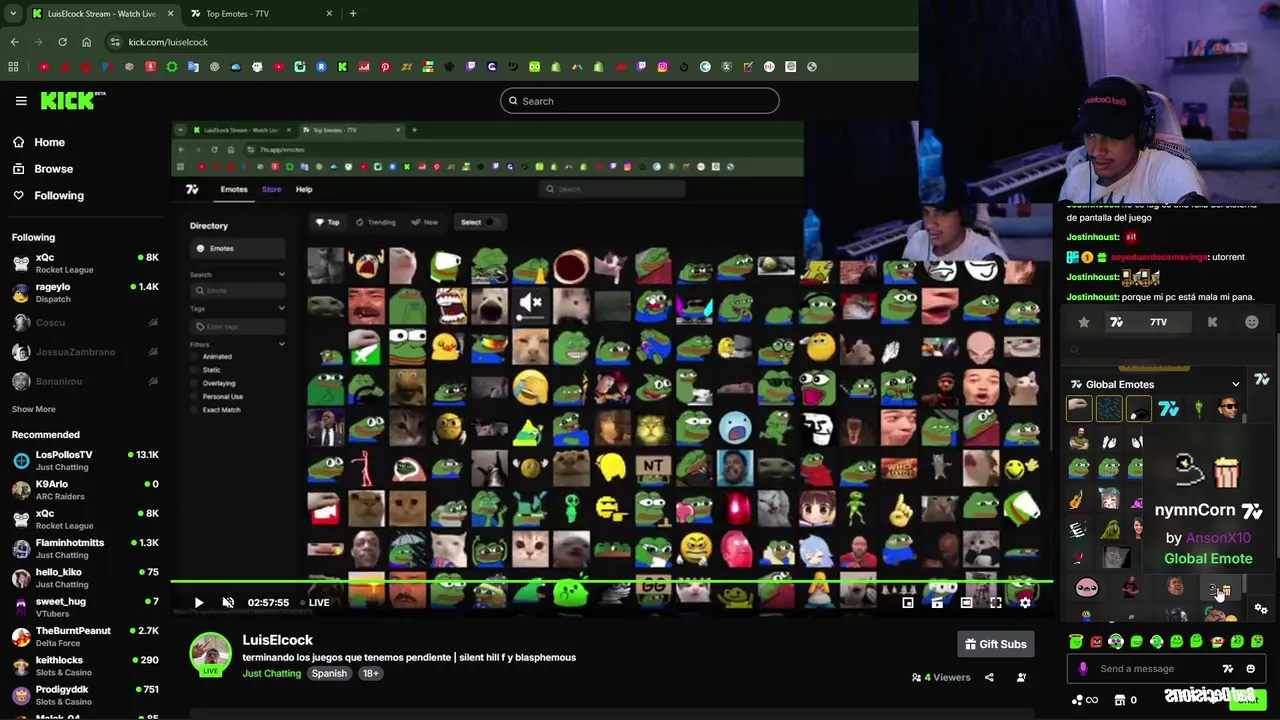This screenshot has height=720, width=1280.
Task: Open emote picker settings gears
Action: [x=1261, y=608]
